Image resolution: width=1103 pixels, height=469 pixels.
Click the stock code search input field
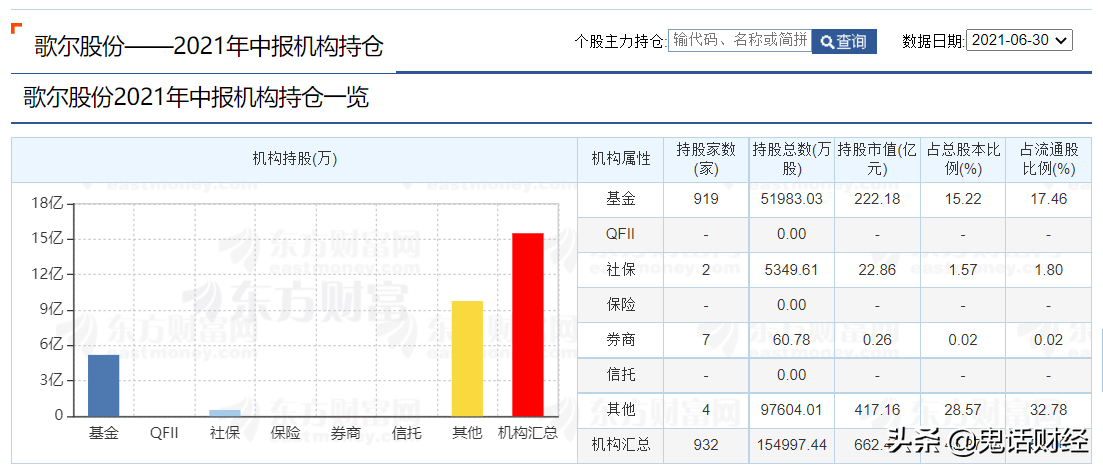pyautogui.click(x=739, y=41)
